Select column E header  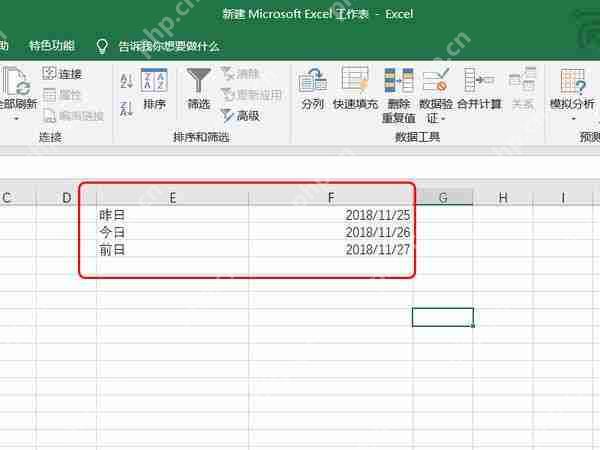pos(173,197)
